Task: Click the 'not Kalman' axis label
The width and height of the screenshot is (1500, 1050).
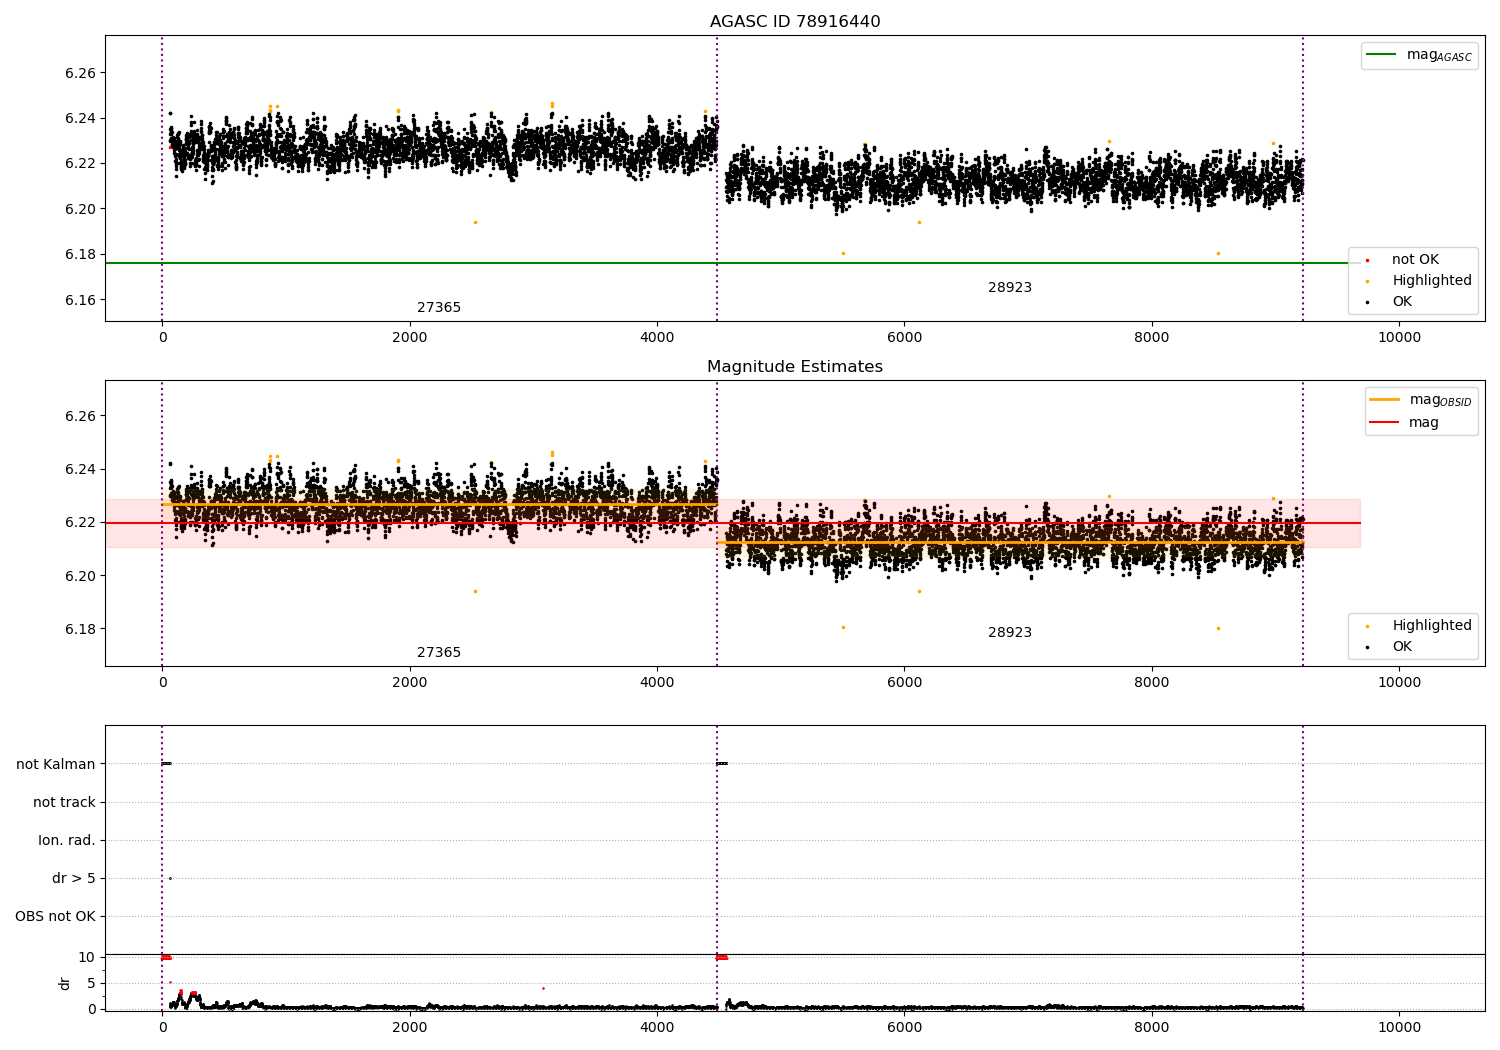Action: pos(56,764)
